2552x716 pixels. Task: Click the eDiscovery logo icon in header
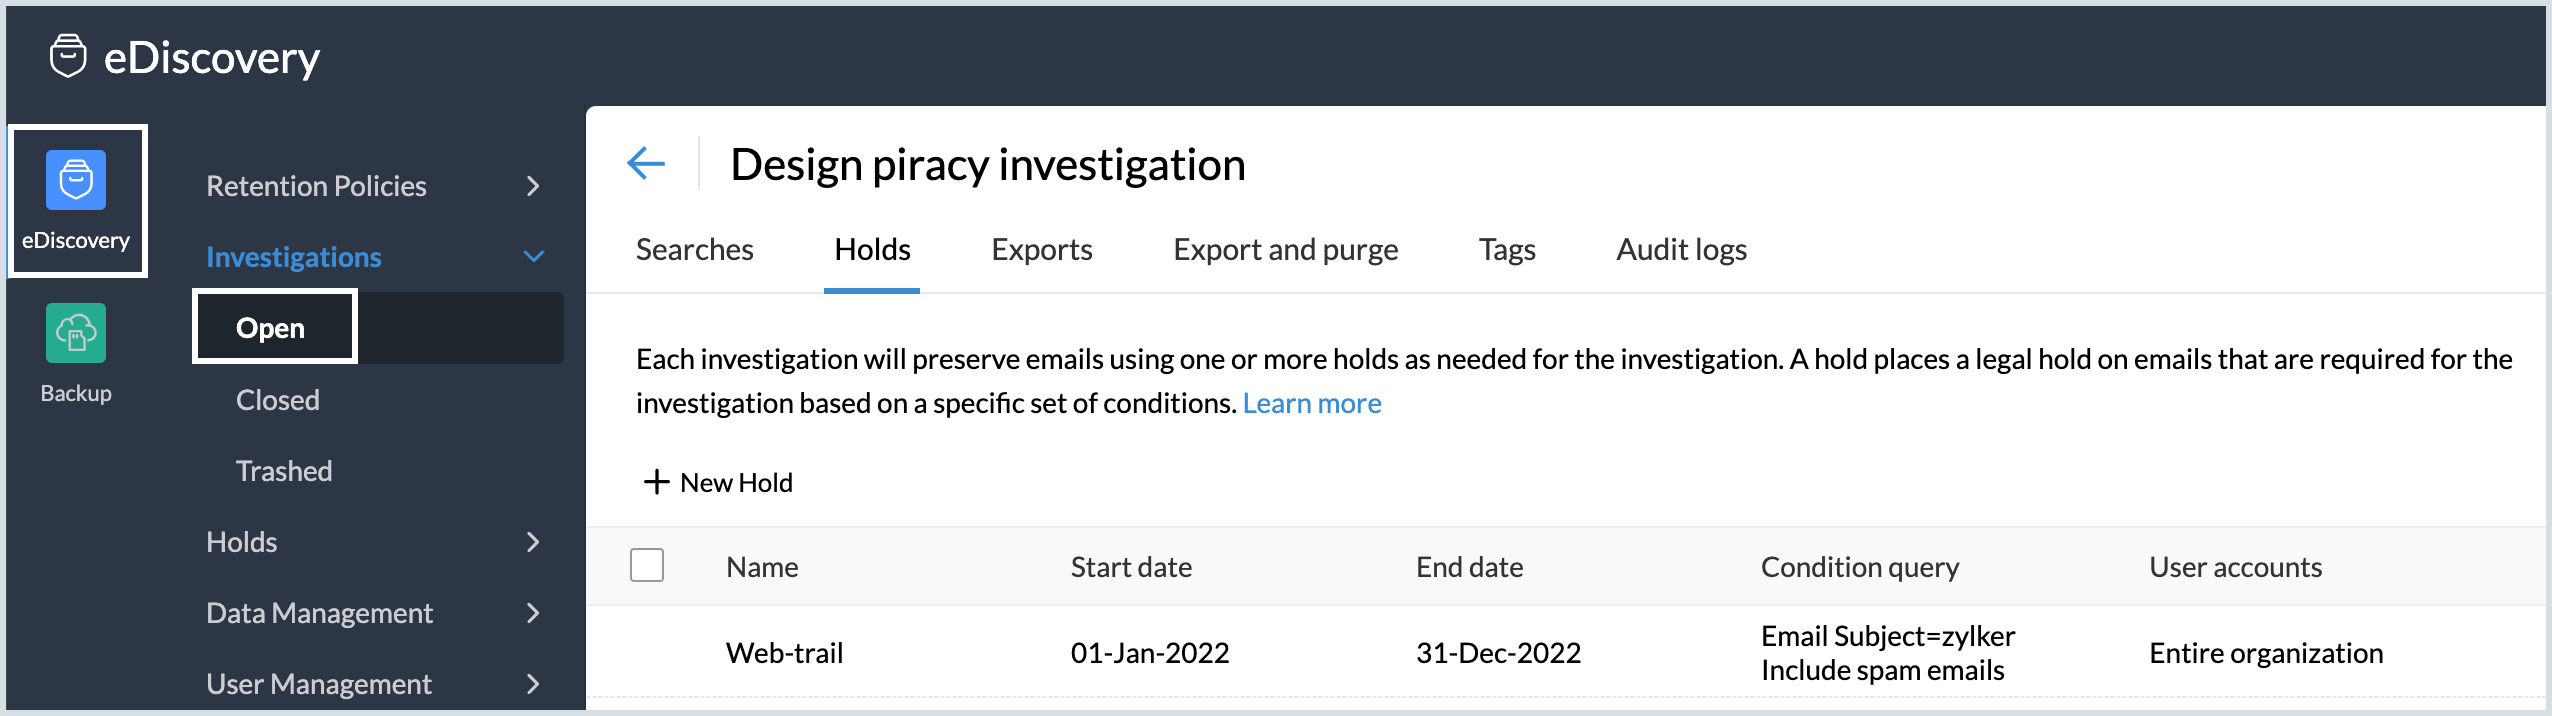coord(68,56)
